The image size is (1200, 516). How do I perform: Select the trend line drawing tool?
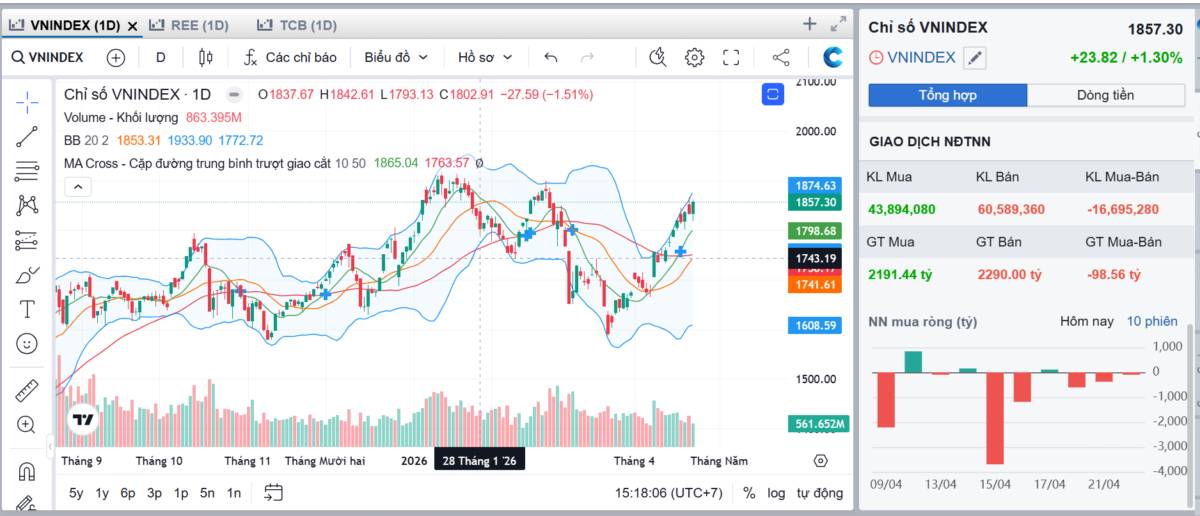tap(27, 137)
